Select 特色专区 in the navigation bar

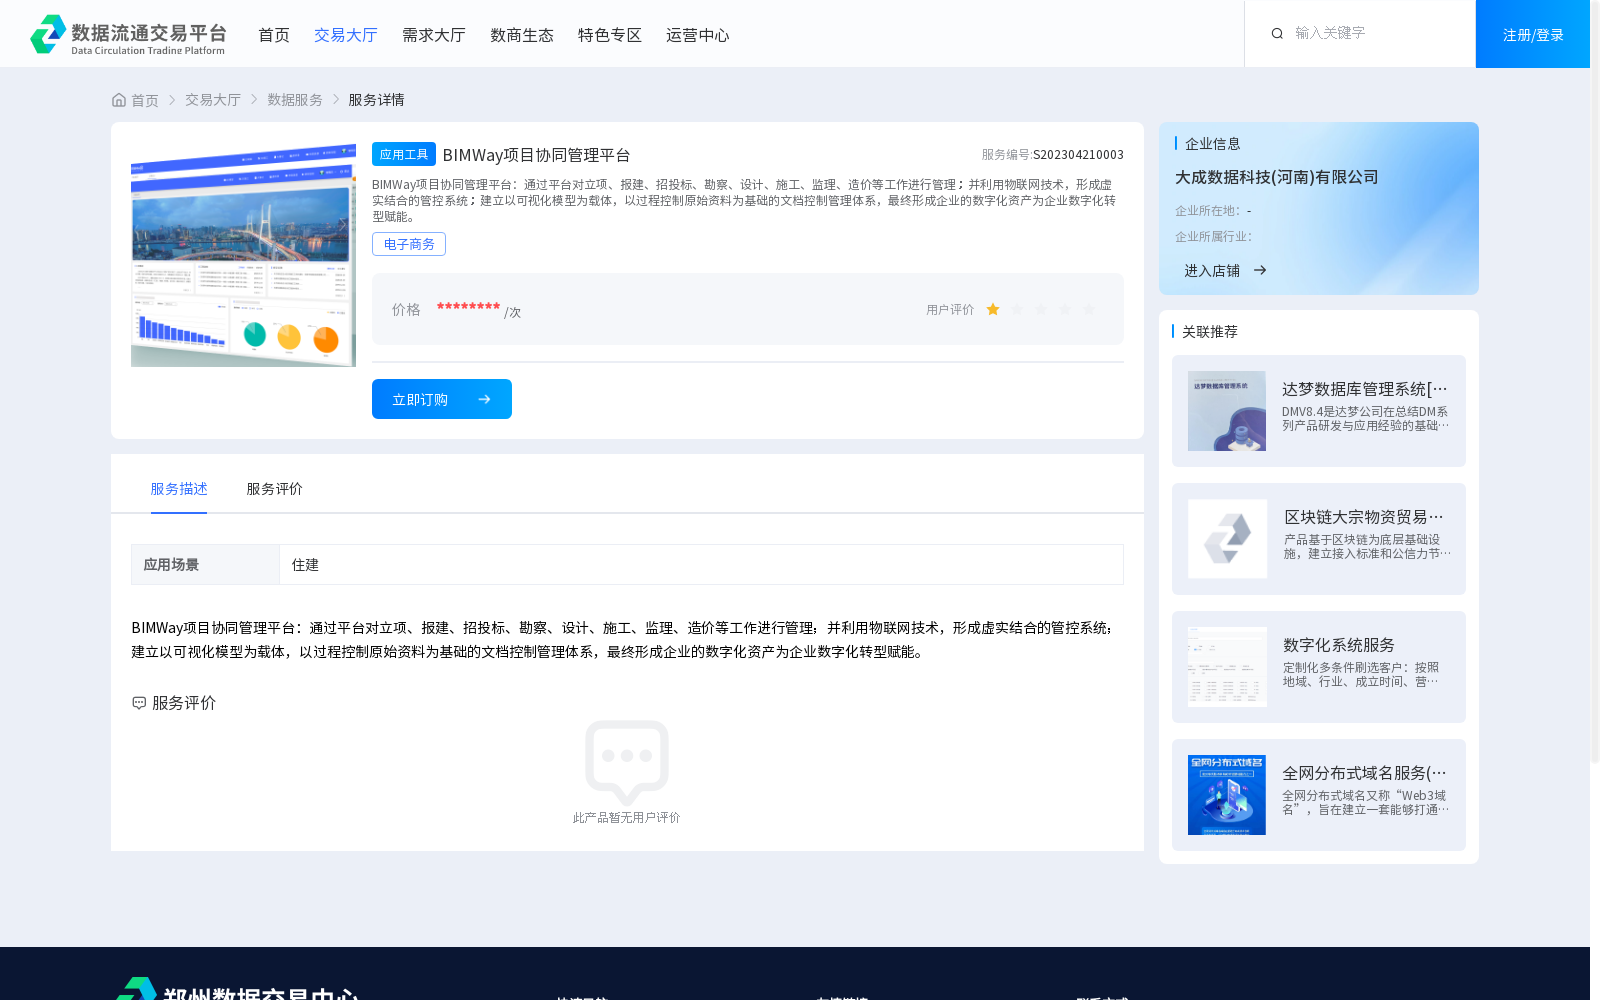(x=610, y=35)
